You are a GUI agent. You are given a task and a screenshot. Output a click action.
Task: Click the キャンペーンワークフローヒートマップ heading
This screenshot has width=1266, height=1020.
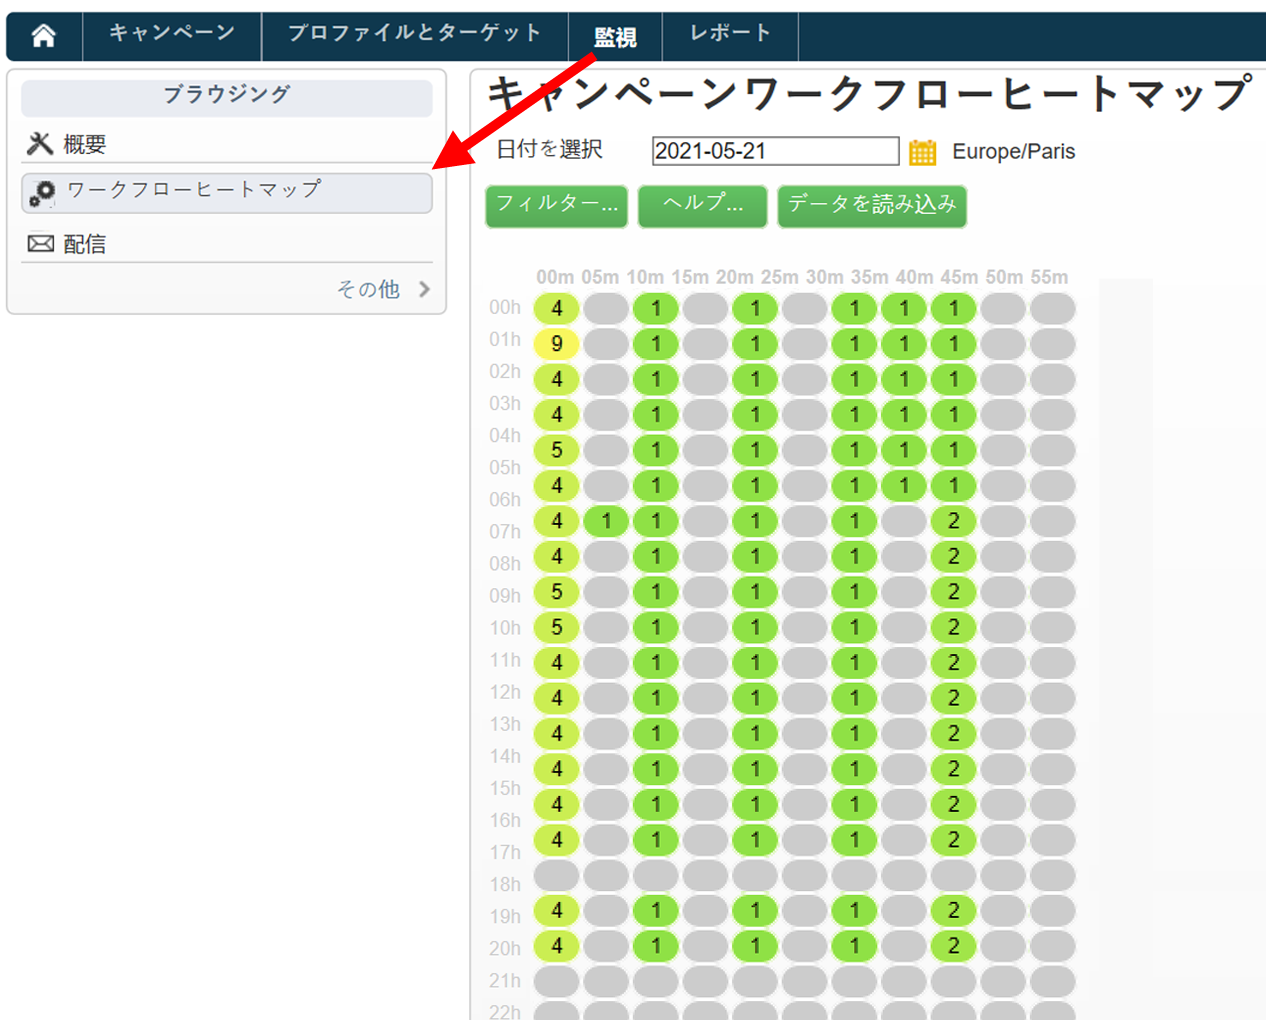(868, 94)
